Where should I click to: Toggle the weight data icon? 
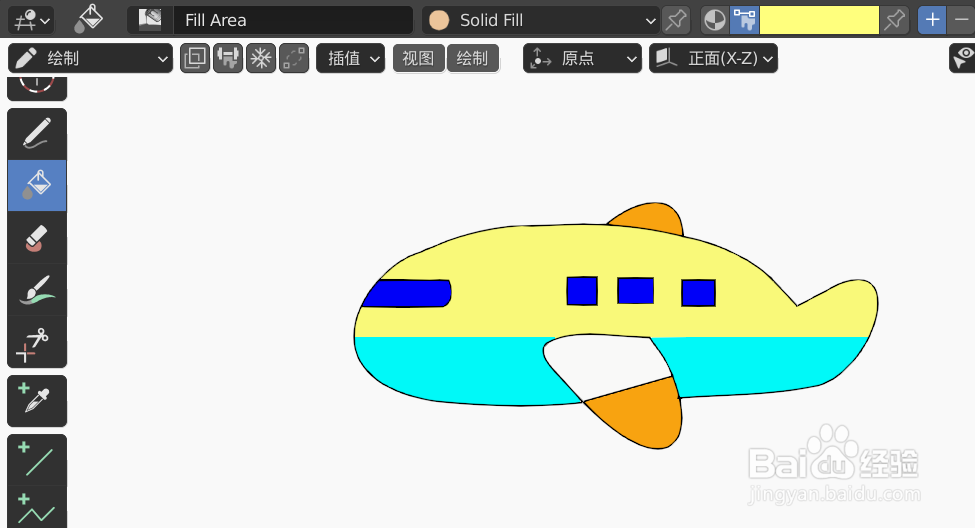228,58
